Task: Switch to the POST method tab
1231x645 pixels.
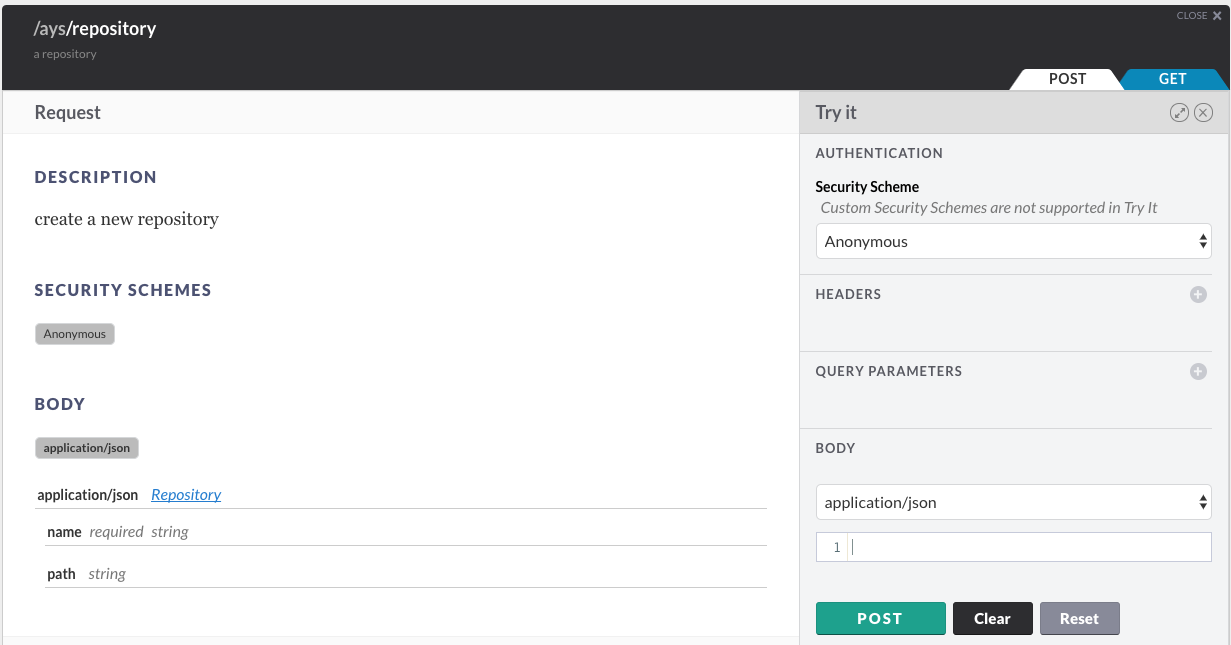Action: 1067,79
